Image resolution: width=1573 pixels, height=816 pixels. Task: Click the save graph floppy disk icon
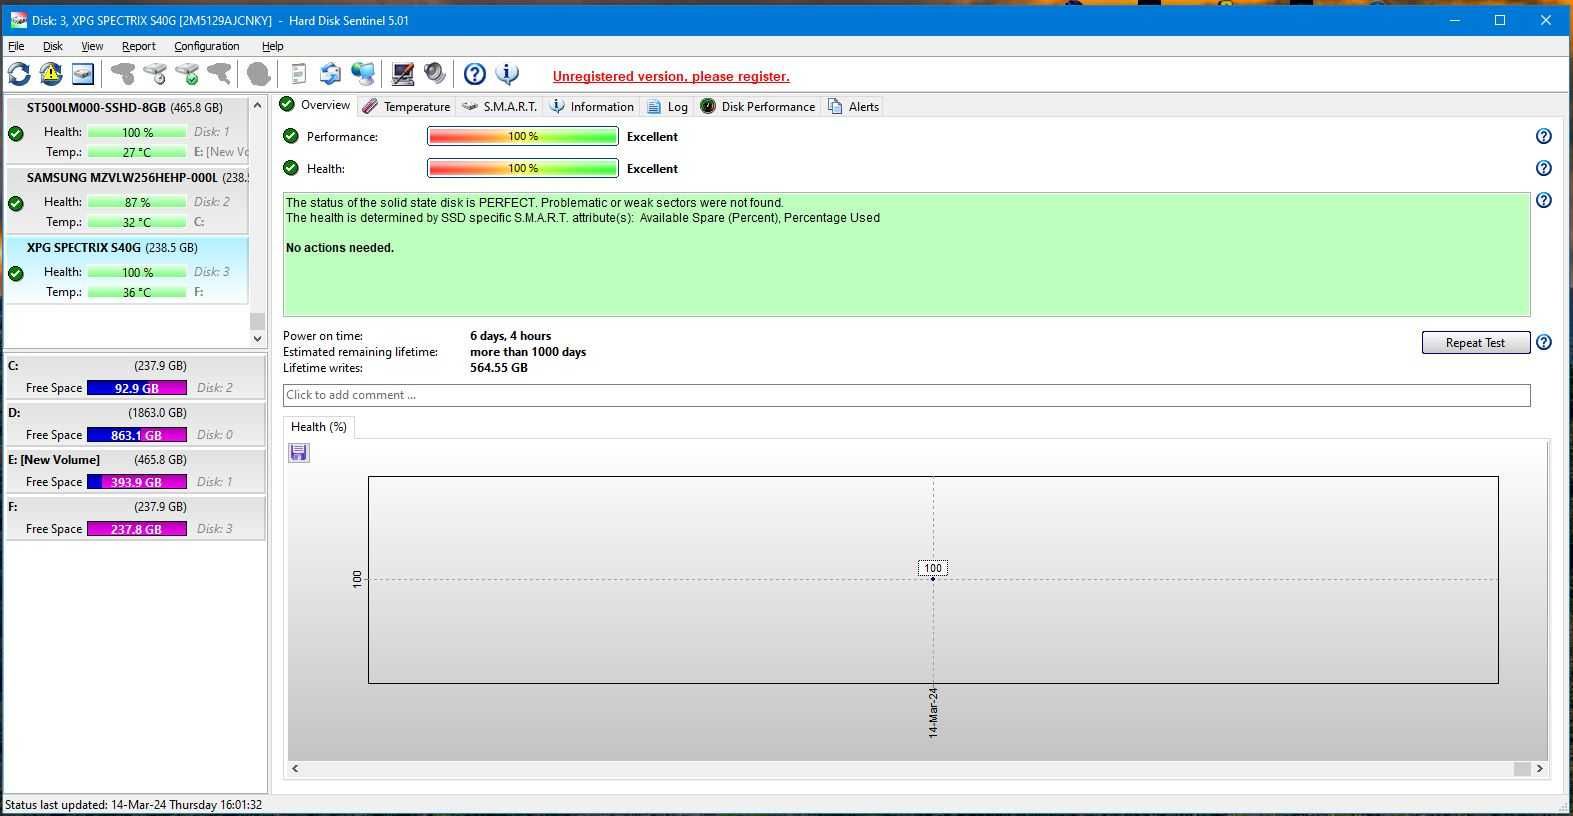(x=299, y=453)
